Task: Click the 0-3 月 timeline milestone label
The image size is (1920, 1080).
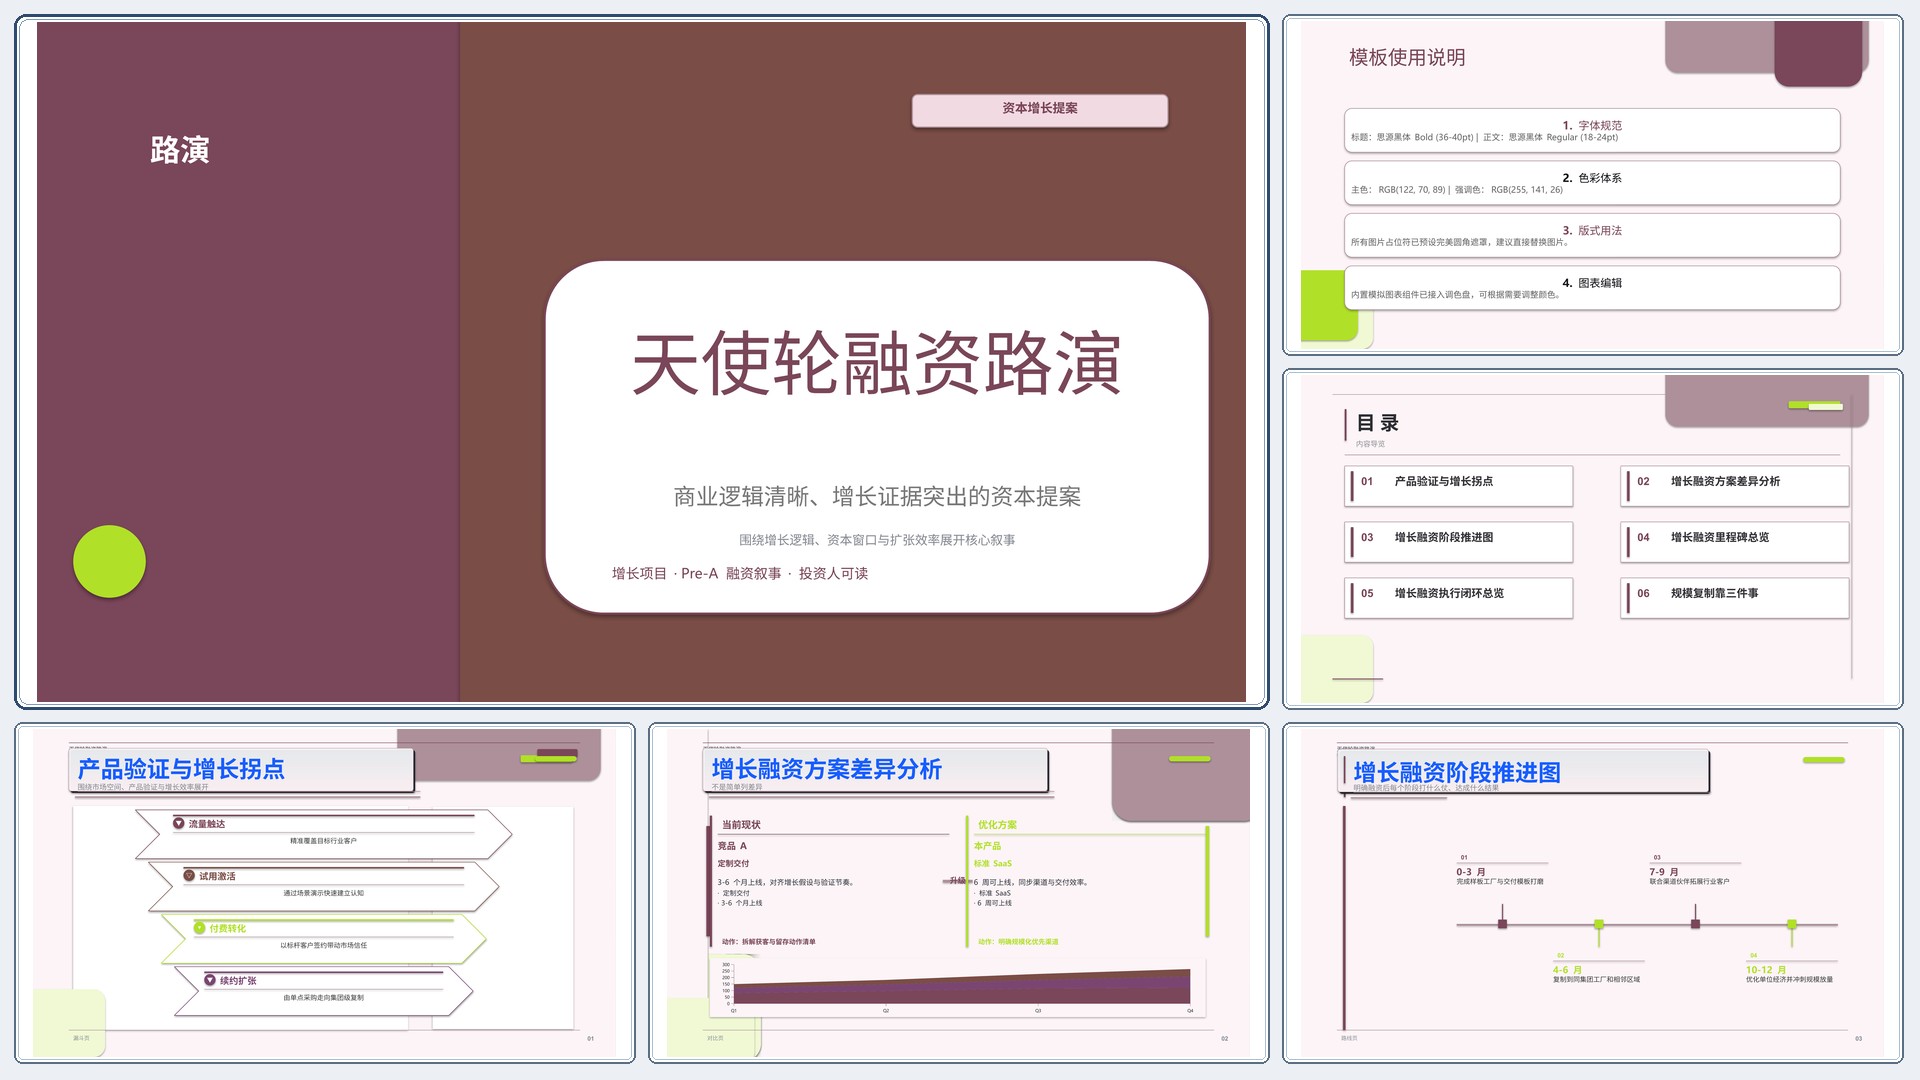Action: click(1470, 872)
